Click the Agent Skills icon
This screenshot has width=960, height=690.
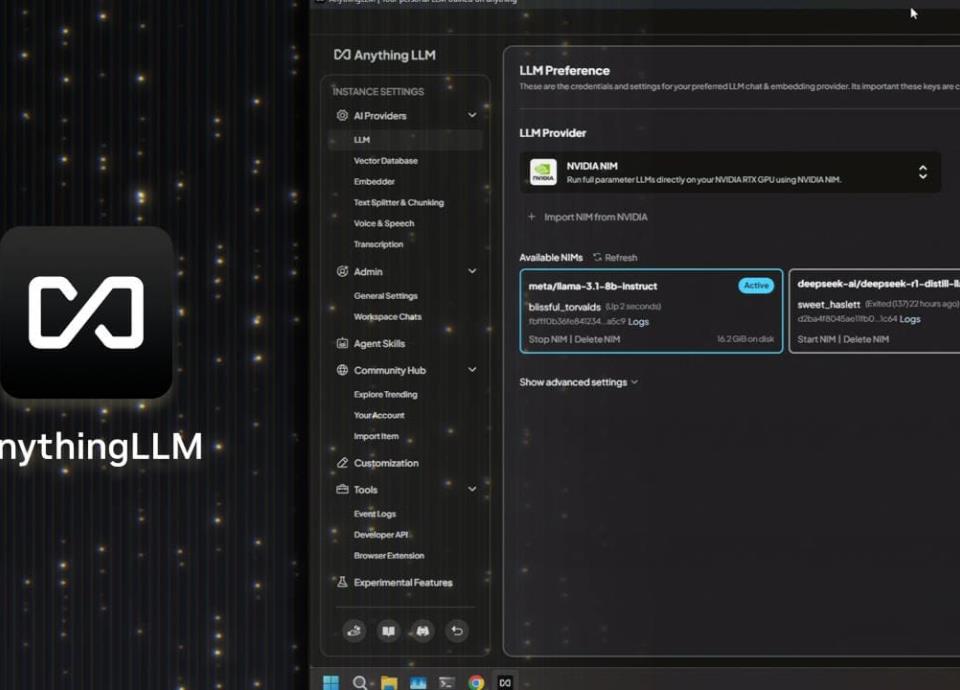coord(342,343)
